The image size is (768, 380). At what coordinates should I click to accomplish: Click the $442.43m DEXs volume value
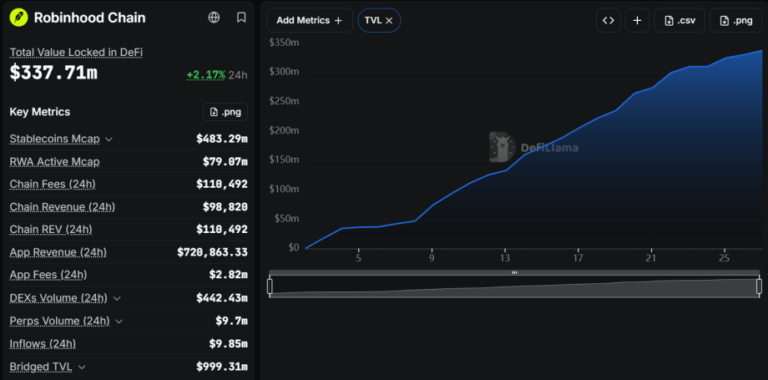point(222,298)
